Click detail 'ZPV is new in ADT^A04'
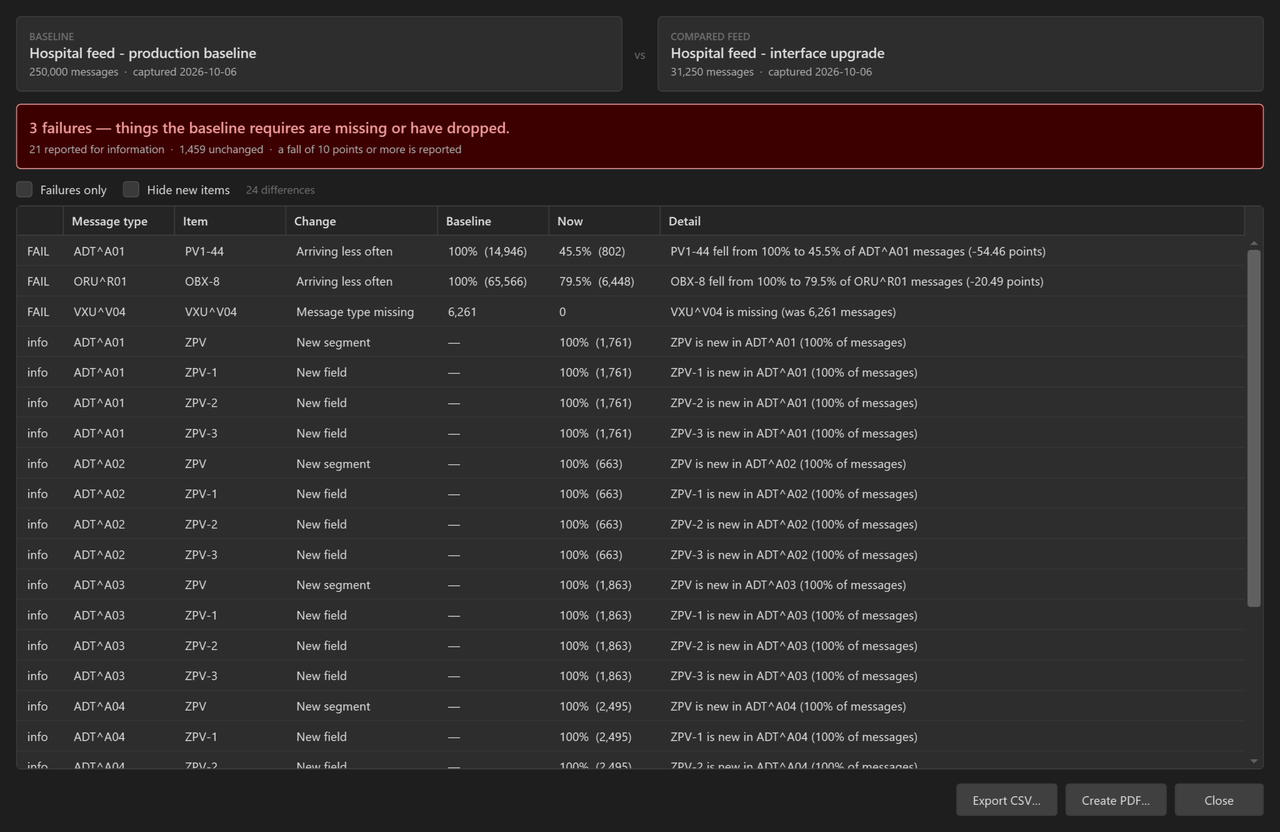 (x=788, y=706)
